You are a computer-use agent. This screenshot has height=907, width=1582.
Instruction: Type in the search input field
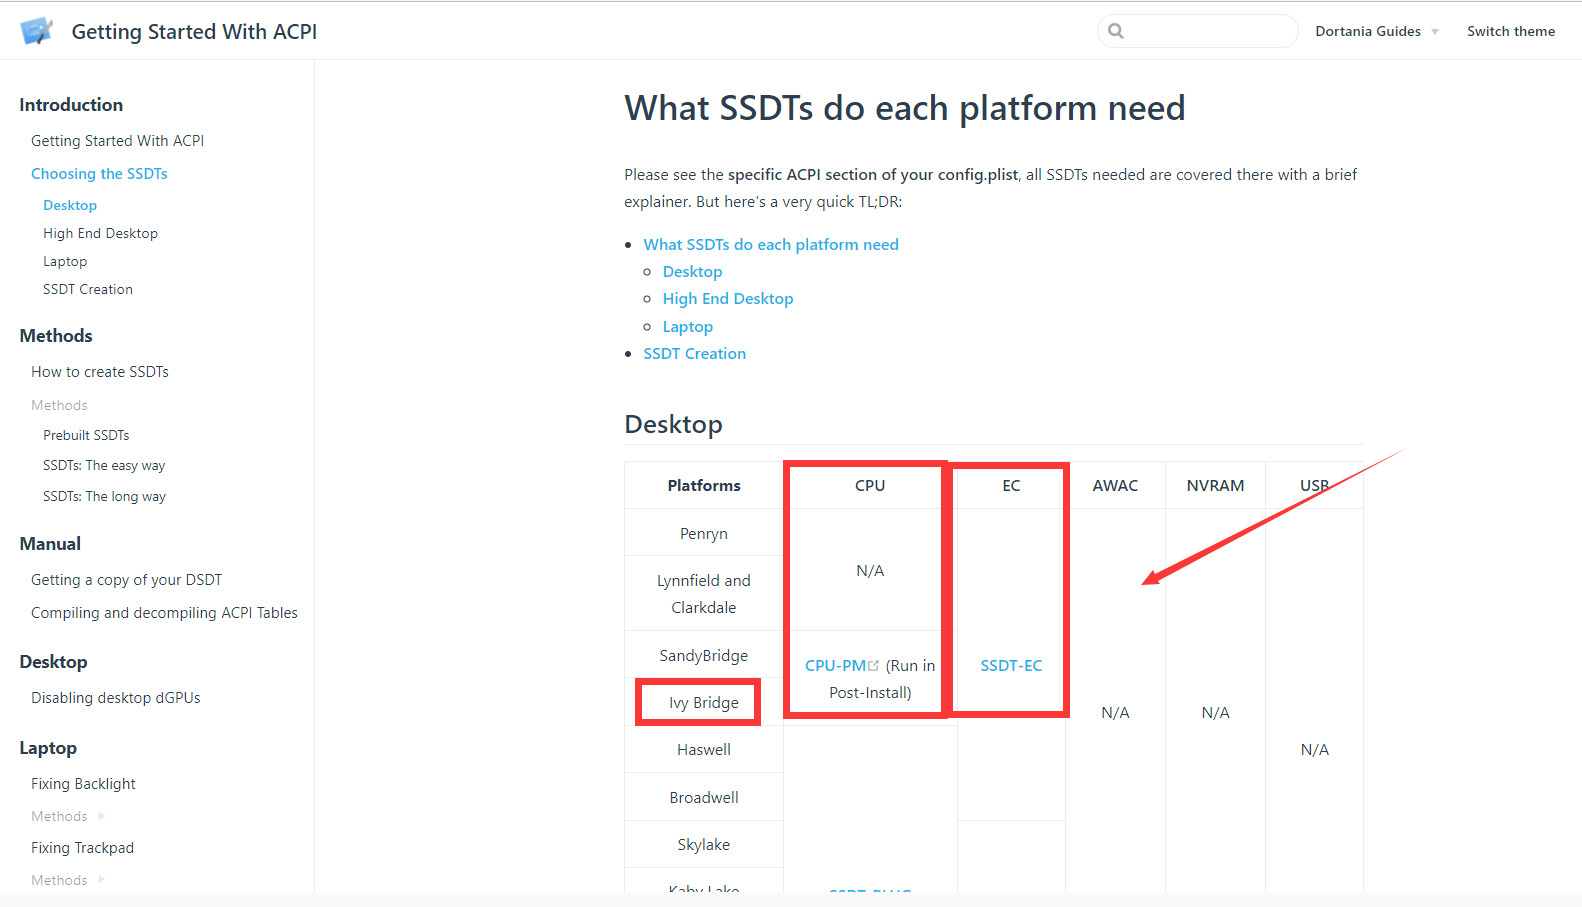(1210, 31)
